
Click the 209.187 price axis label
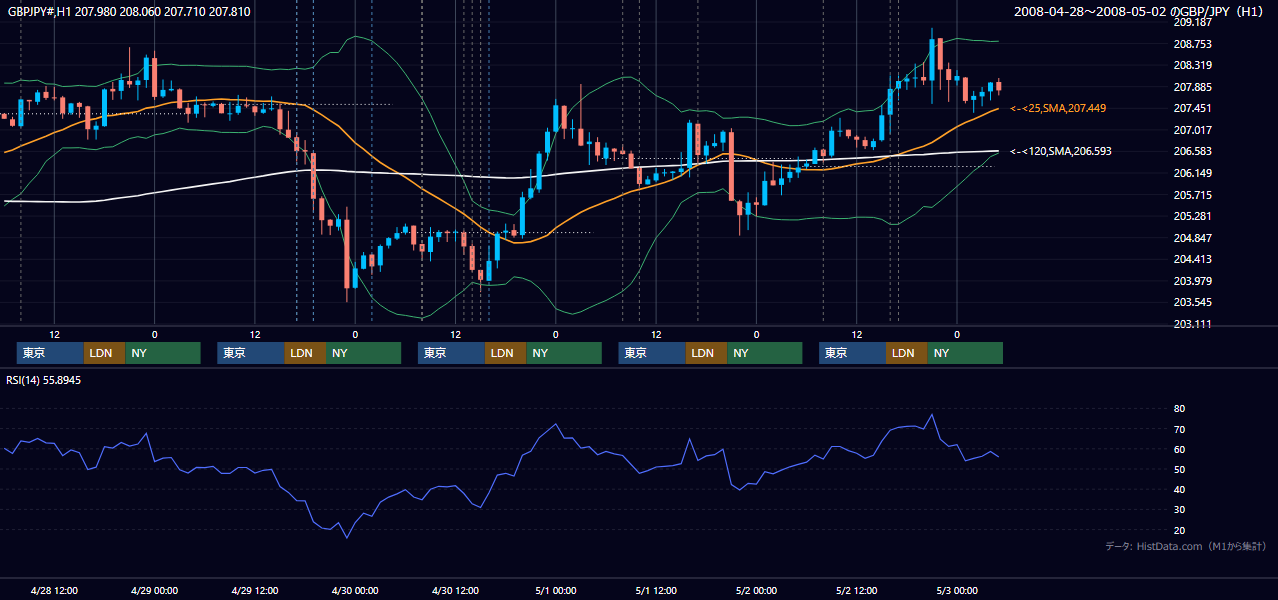pyautogui.click(x=1192, y=22)
